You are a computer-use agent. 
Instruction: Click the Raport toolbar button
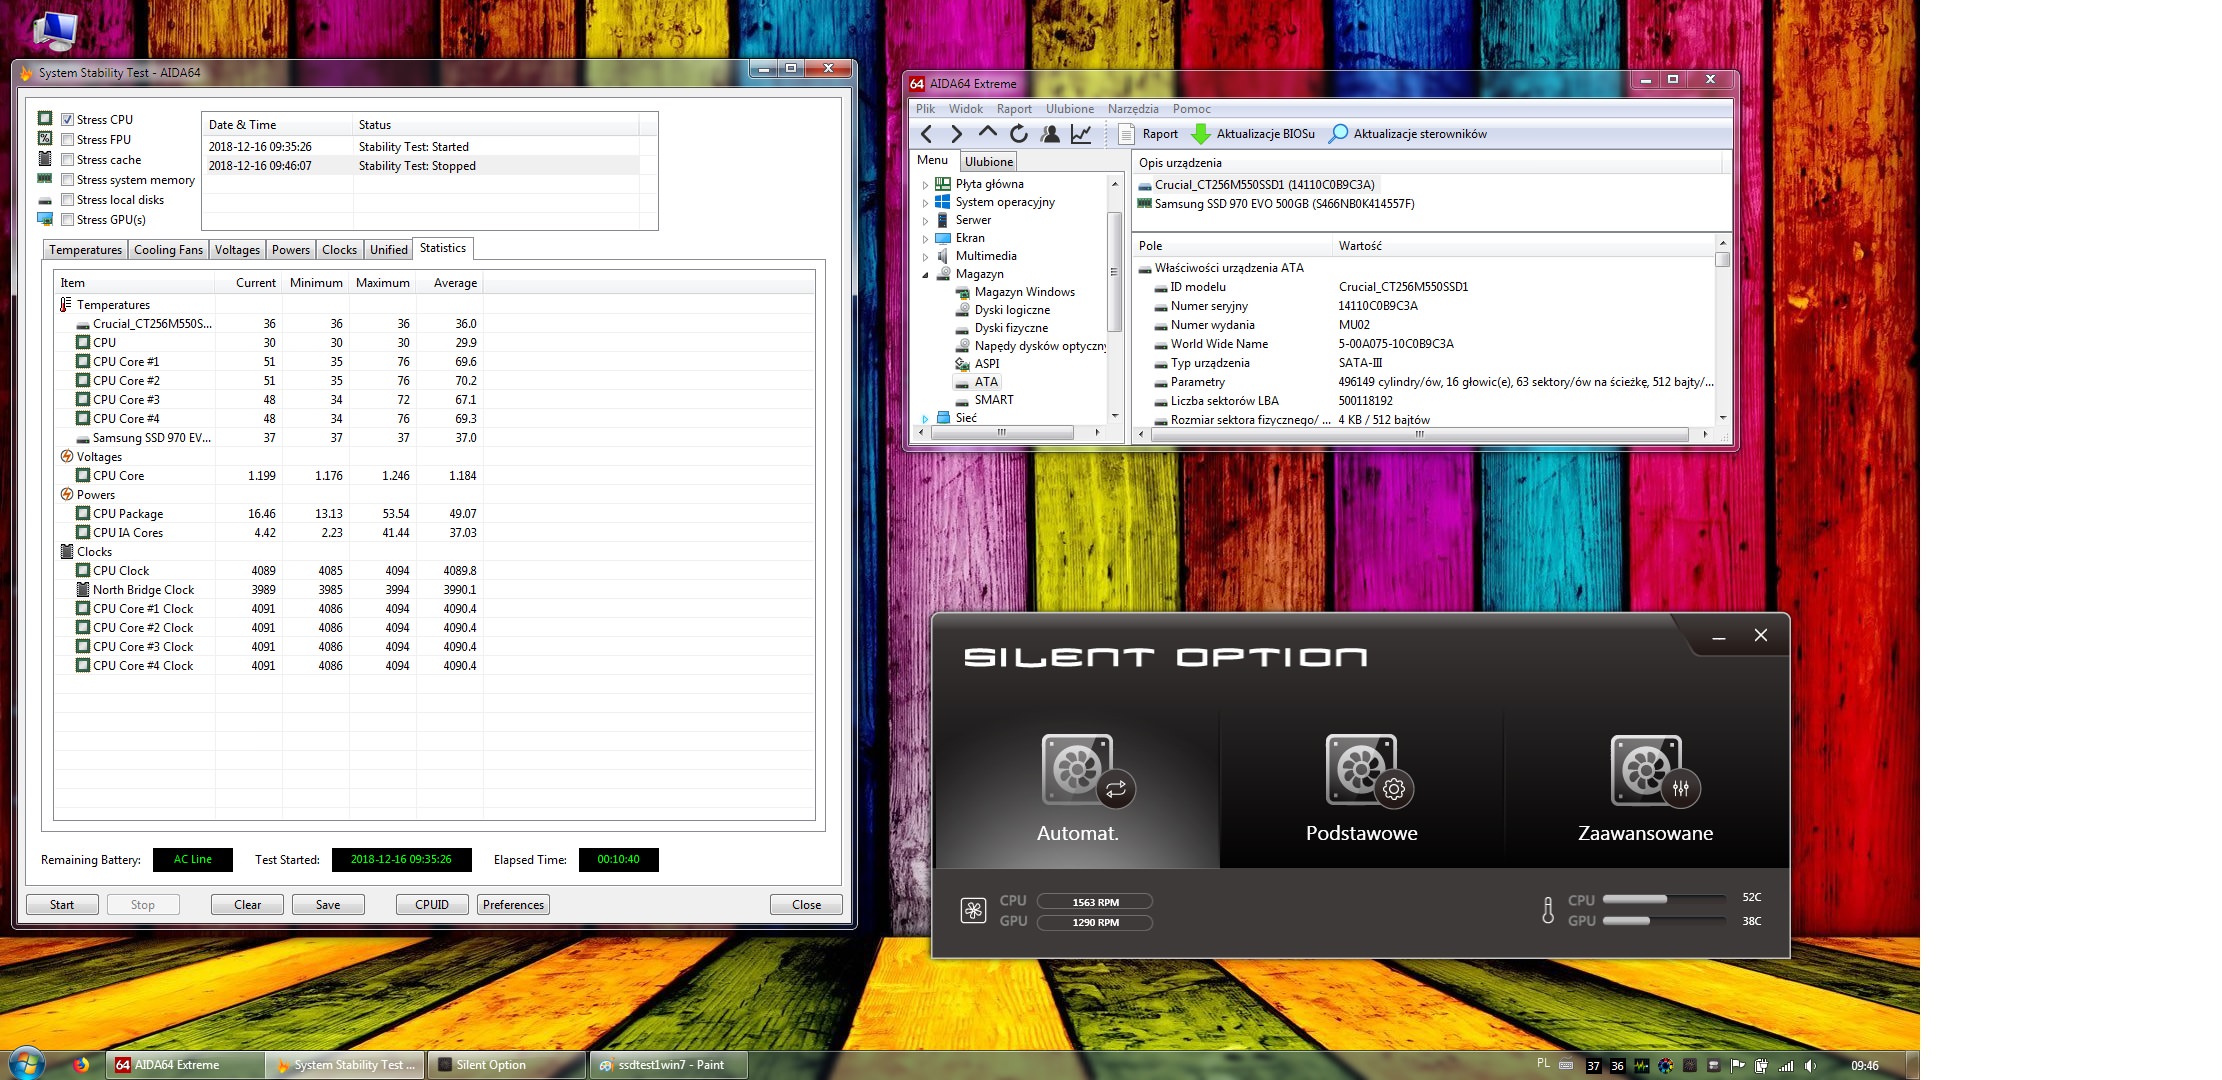coord(1149,134)
